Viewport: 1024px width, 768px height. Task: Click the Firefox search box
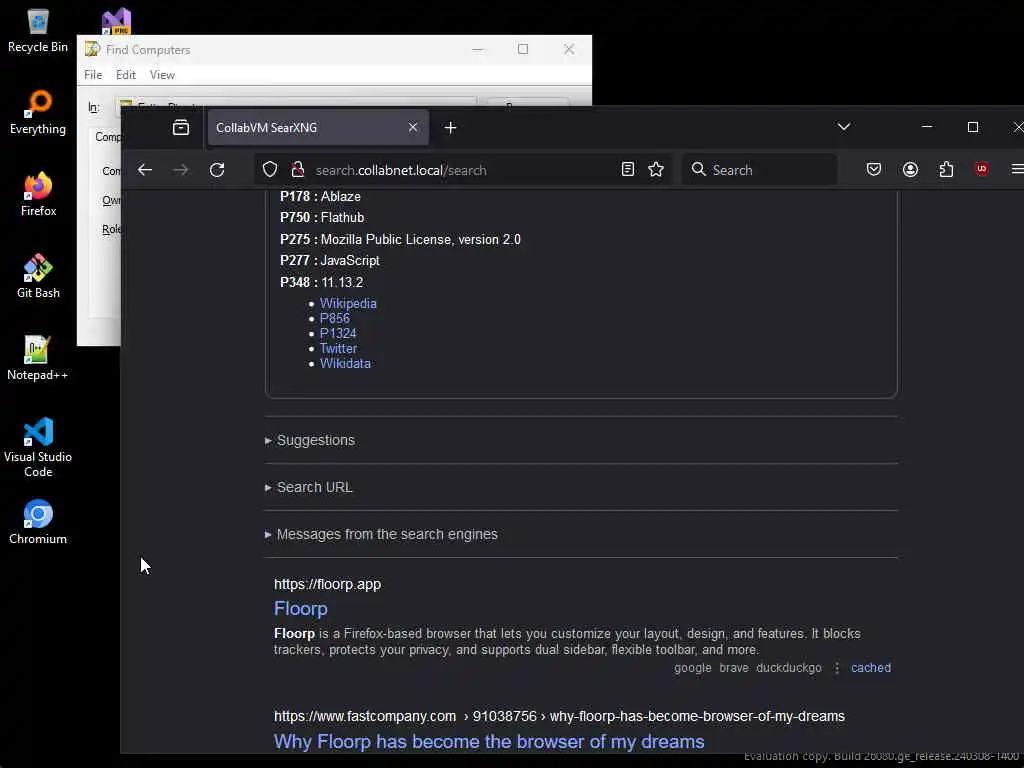760,170
